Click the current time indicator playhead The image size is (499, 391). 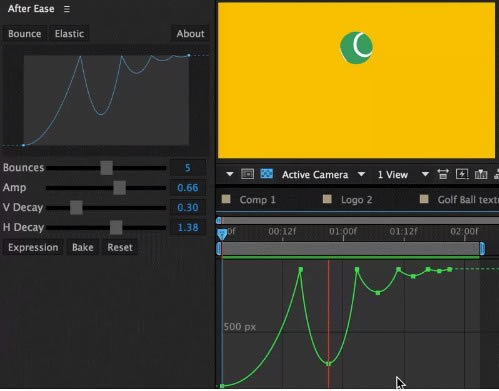(x=222, y=234)
